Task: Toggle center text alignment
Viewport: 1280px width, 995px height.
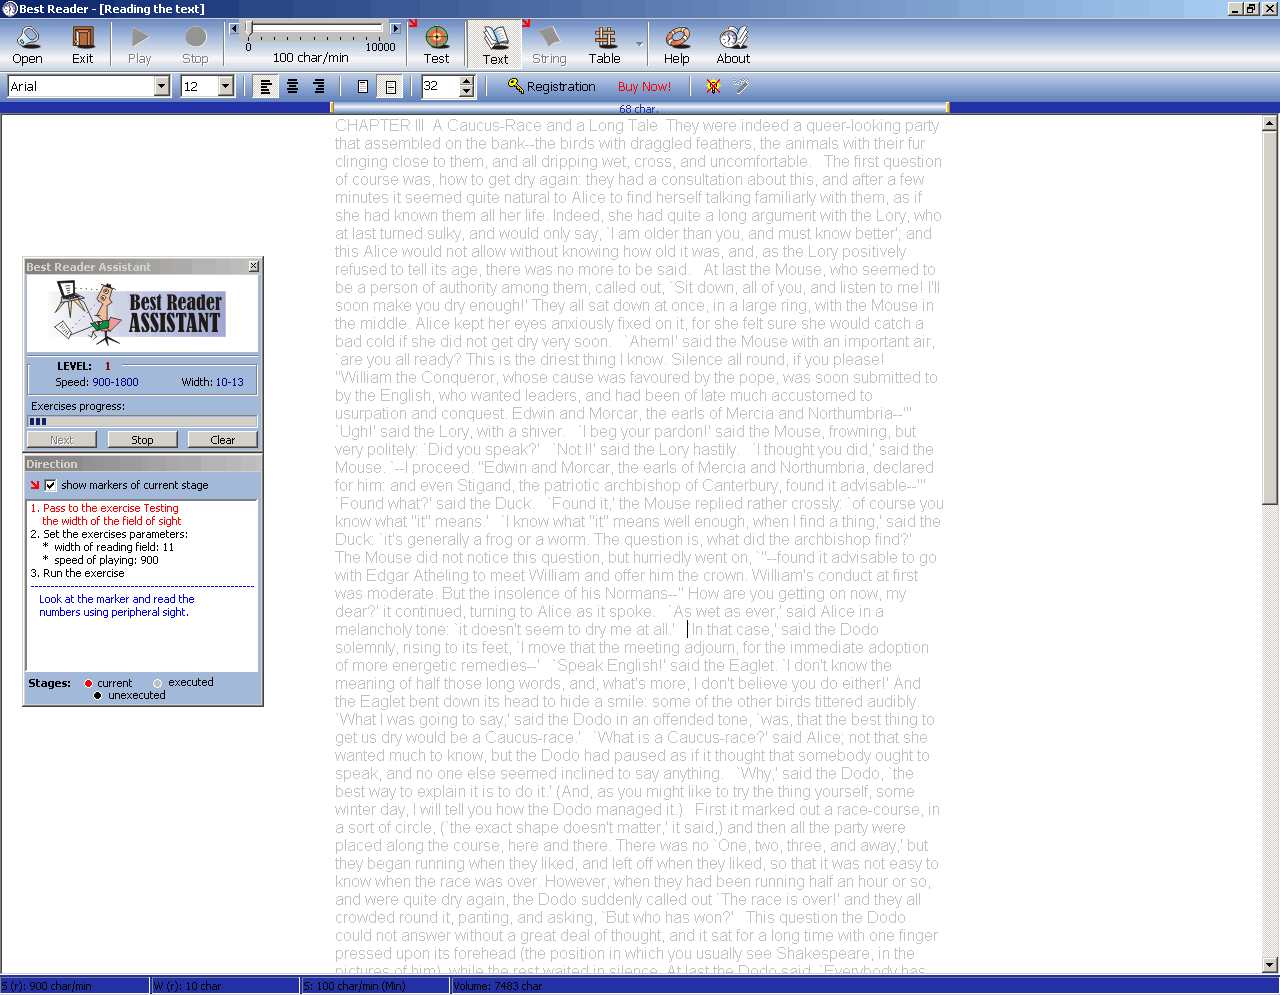Action: [x=291, y=86]
